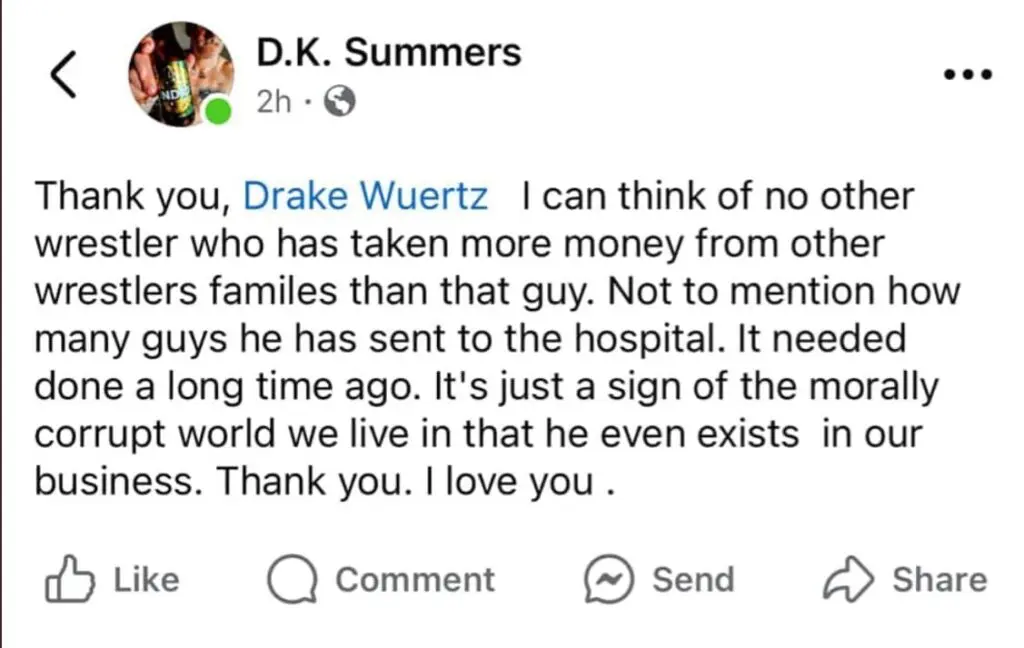This screenshot has width=1024, height=648.
Task: Click the 2h timestamp link
Action: tap(272, 101)
